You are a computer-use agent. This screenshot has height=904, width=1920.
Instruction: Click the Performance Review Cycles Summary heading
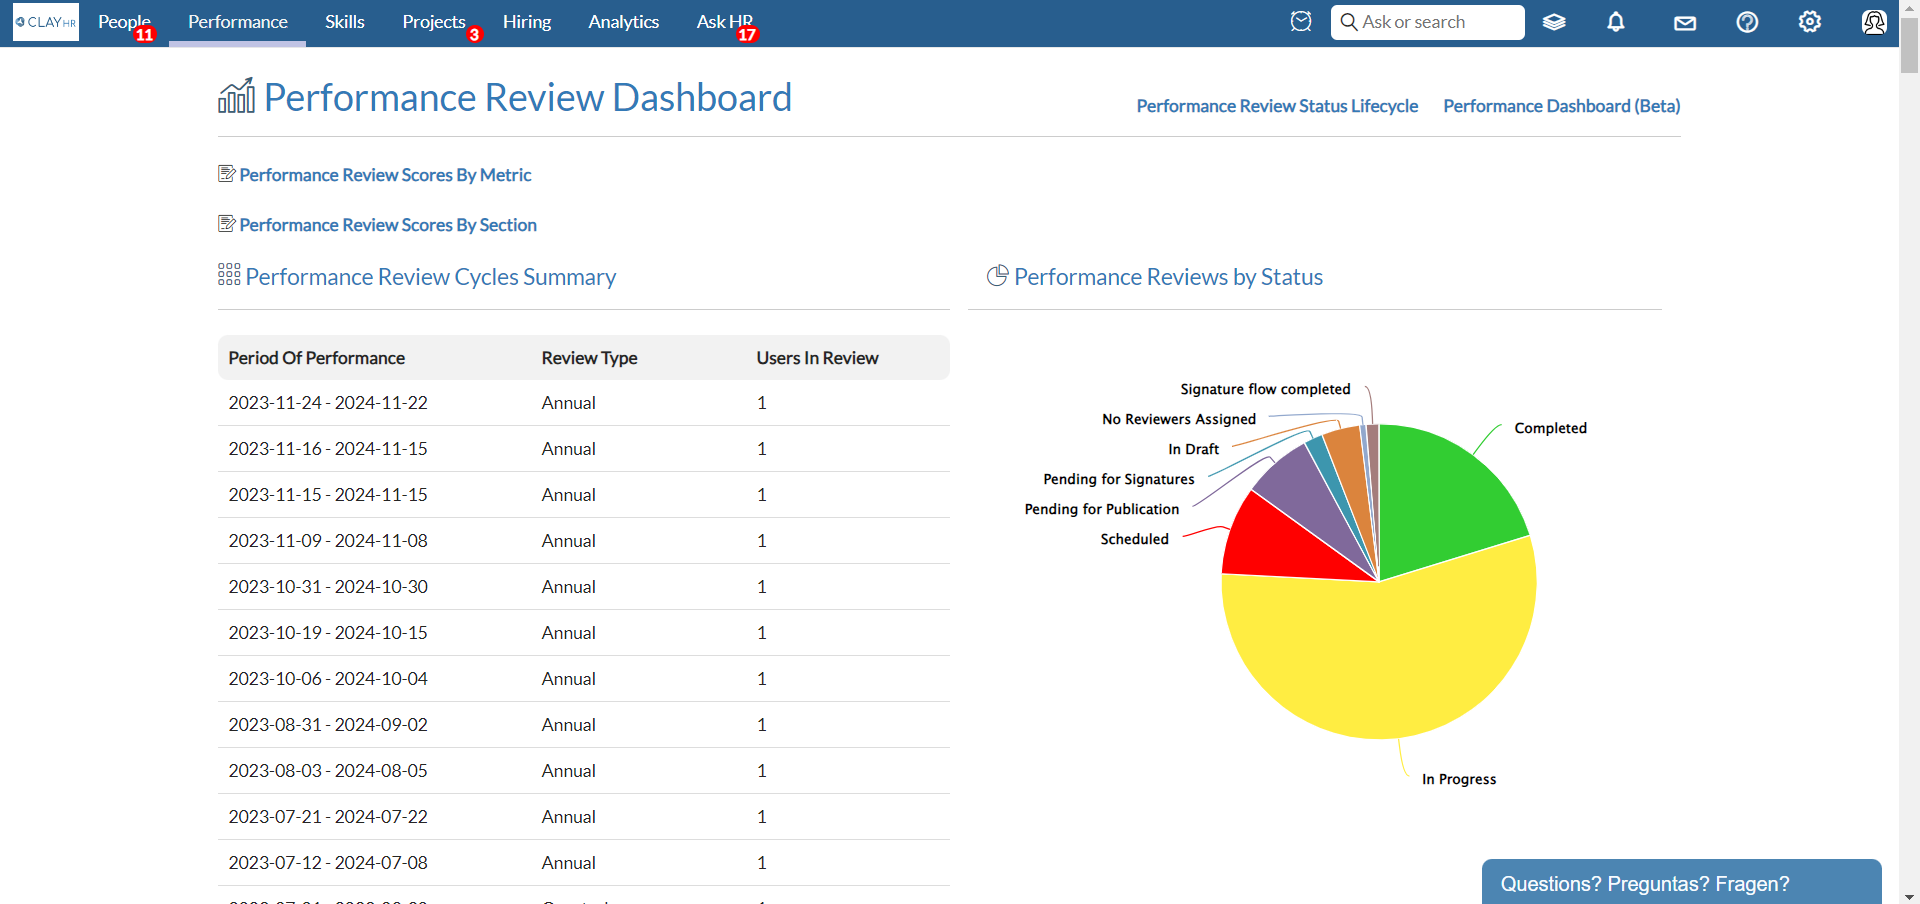click(x=431, y=277)
